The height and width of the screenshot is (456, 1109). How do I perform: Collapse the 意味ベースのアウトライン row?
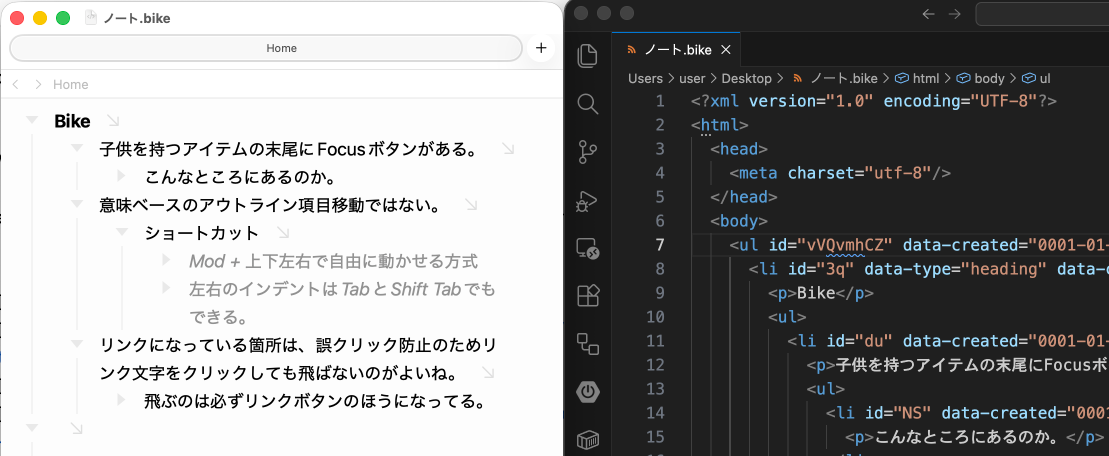tap(77, 204)
